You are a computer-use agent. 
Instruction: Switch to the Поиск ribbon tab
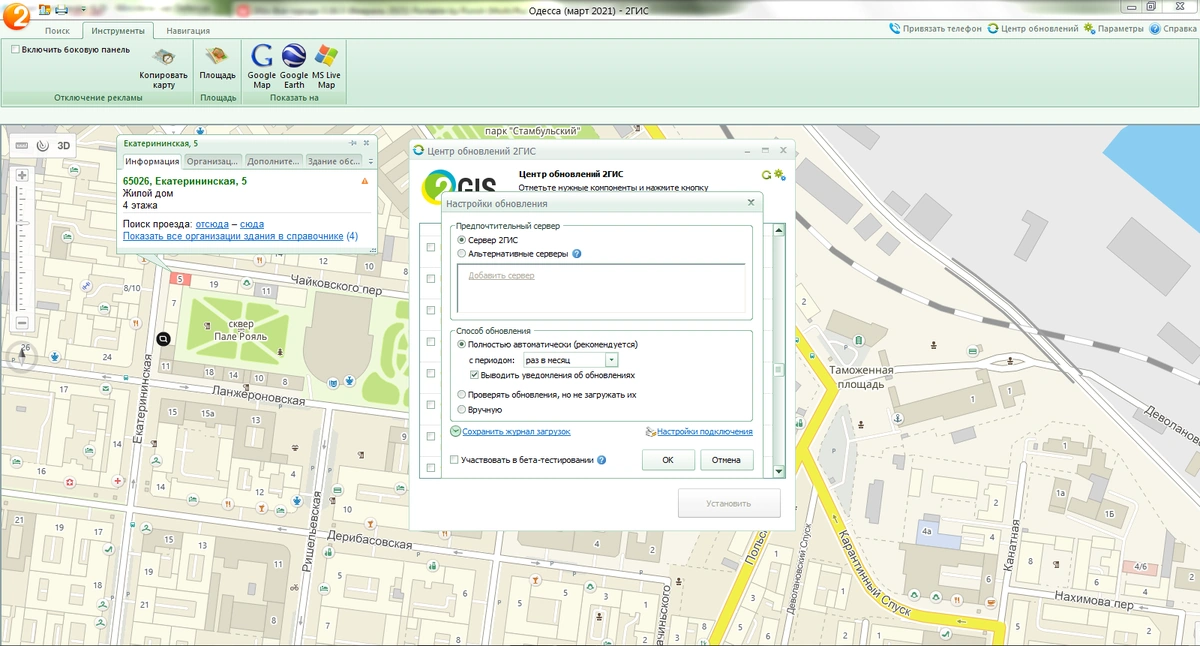[57, 31]
